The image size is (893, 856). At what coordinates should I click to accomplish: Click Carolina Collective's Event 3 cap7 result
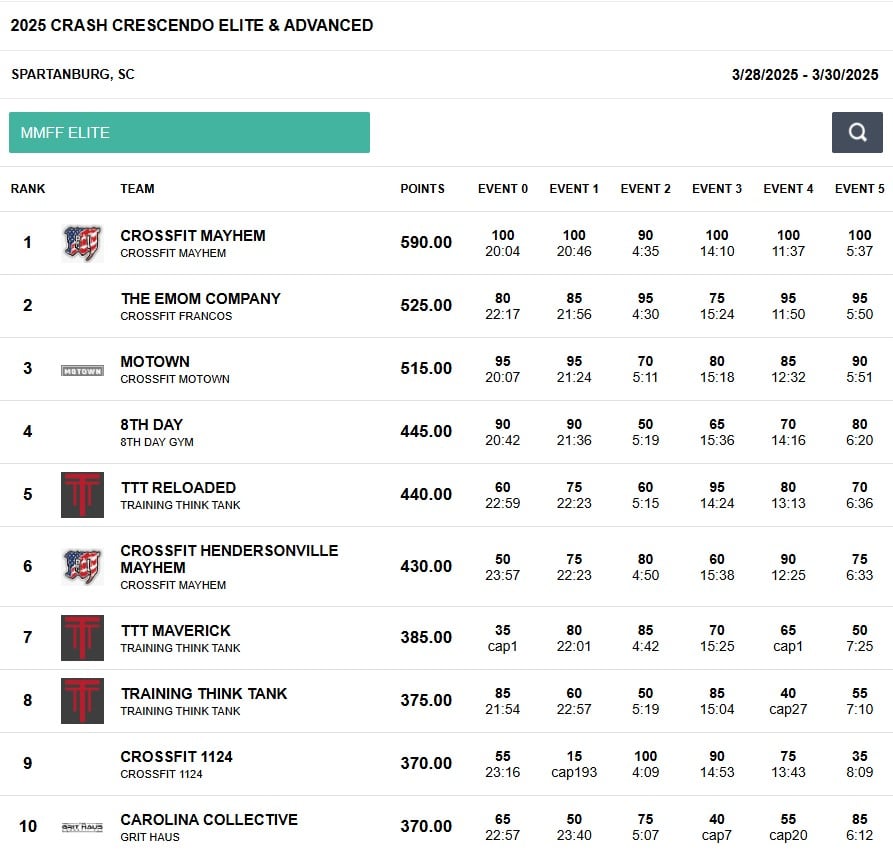click(716, 835)
